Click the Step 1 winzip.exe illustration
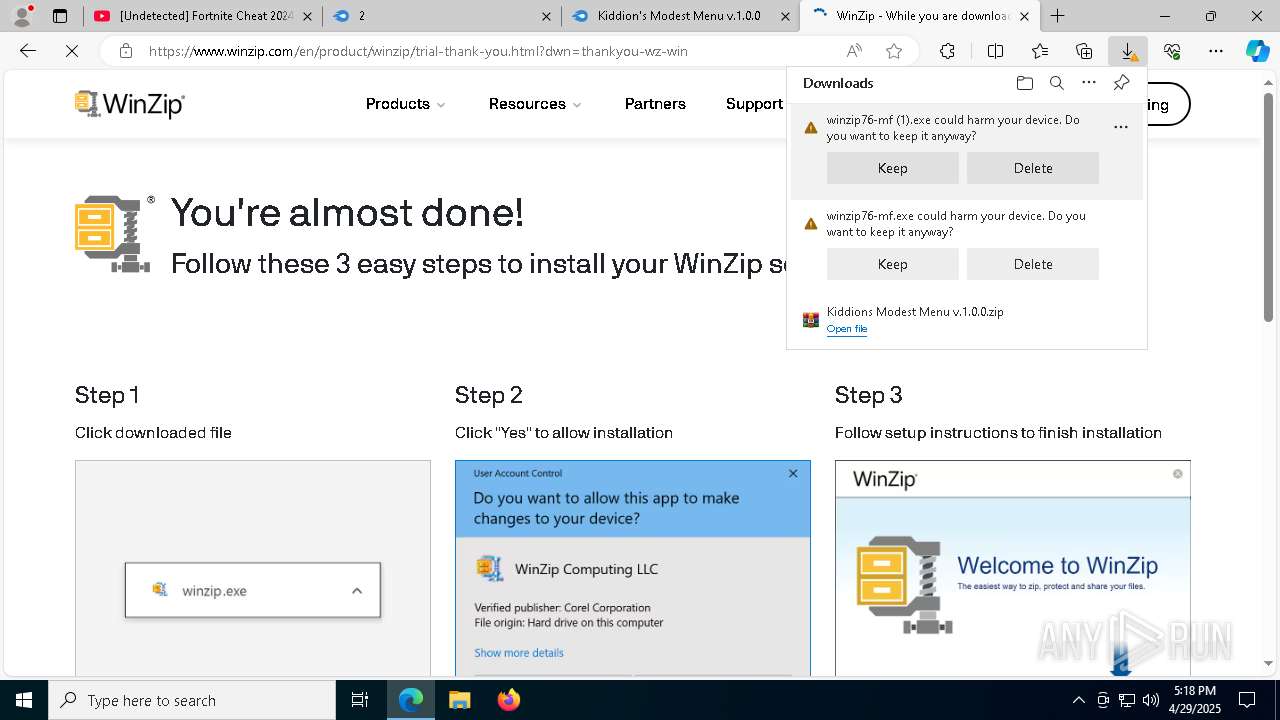Viewport: 1280px width, 720px height. click(x=252, y=568)
